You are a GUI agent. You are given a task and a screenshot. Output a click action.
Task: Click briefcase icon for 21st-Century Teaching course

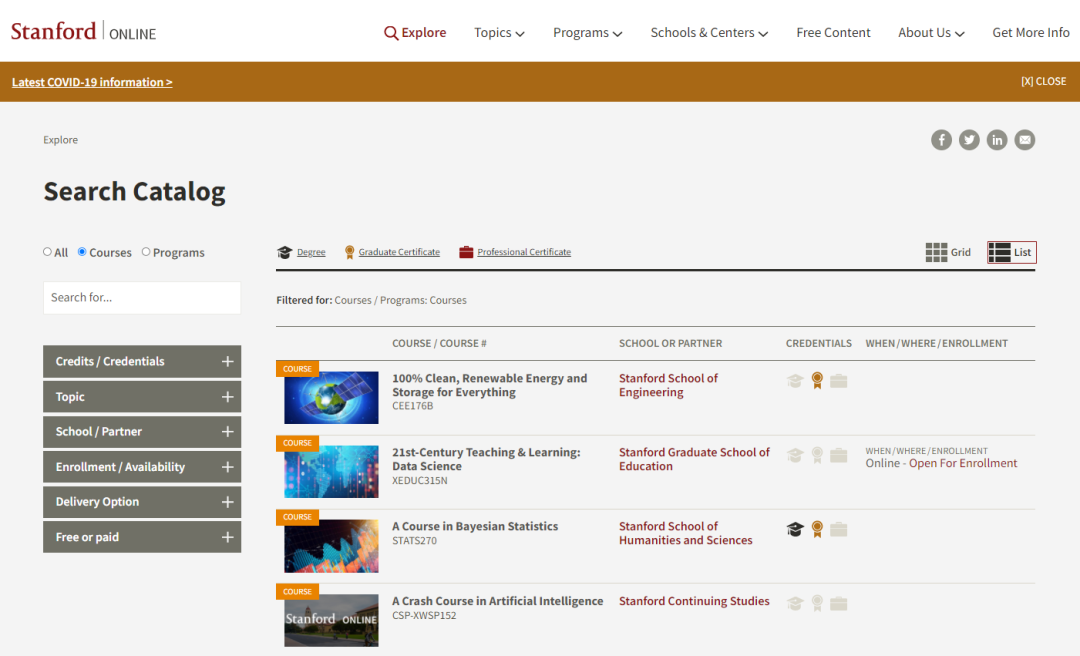point(838,455)
